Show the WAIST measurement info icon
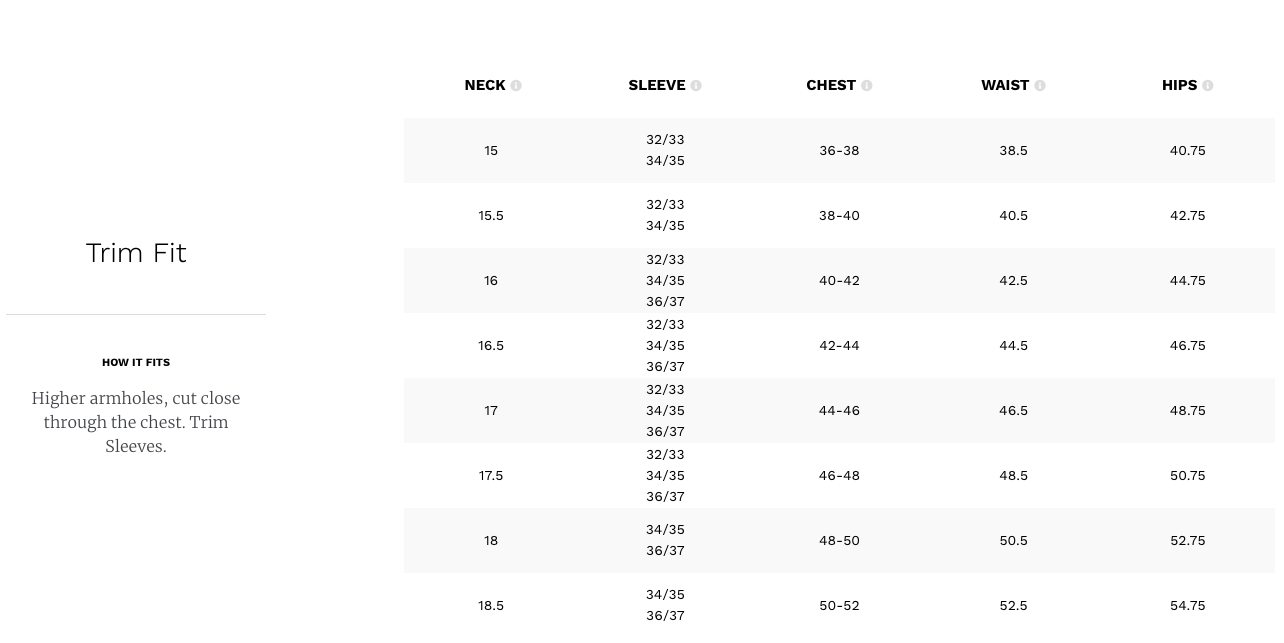 pos(1040,86)
